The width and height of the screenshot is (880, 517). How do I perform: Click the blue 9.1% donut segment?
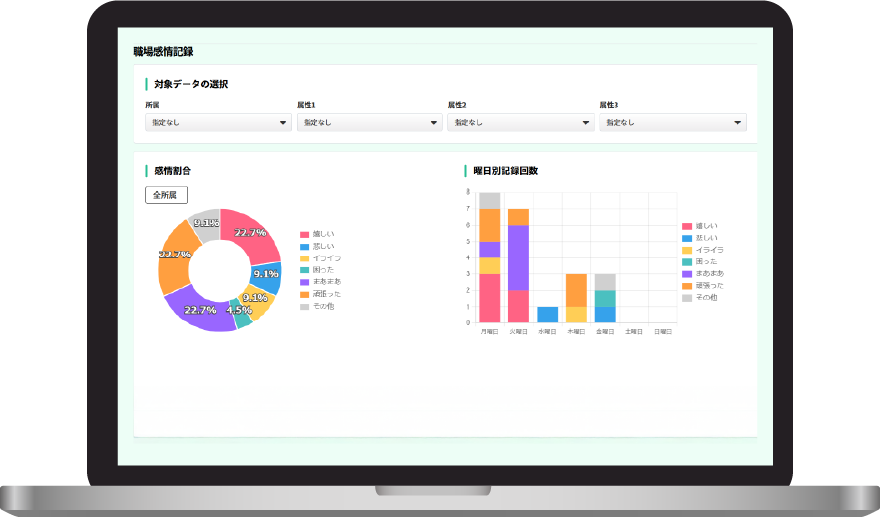coord(268,273)
